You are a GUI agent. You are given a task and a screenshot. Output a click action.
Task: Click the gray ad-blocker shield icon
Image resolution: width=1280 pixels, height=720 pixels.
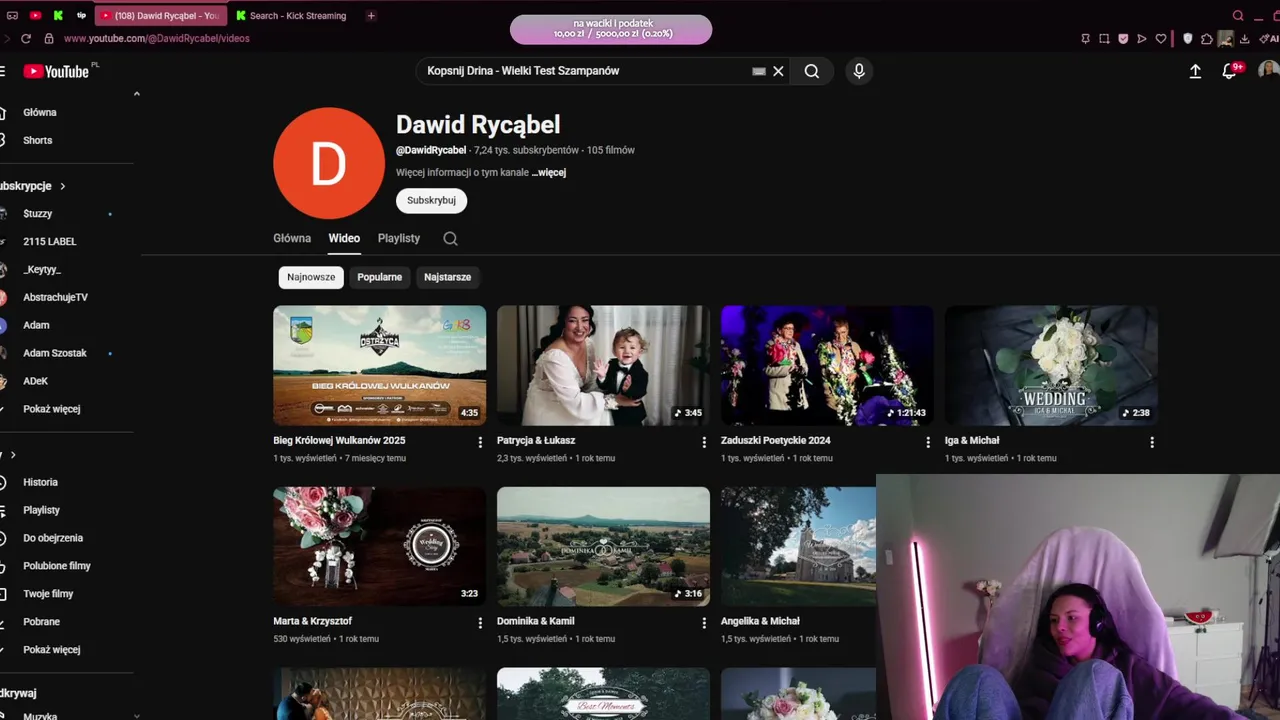coord(1188,39)
